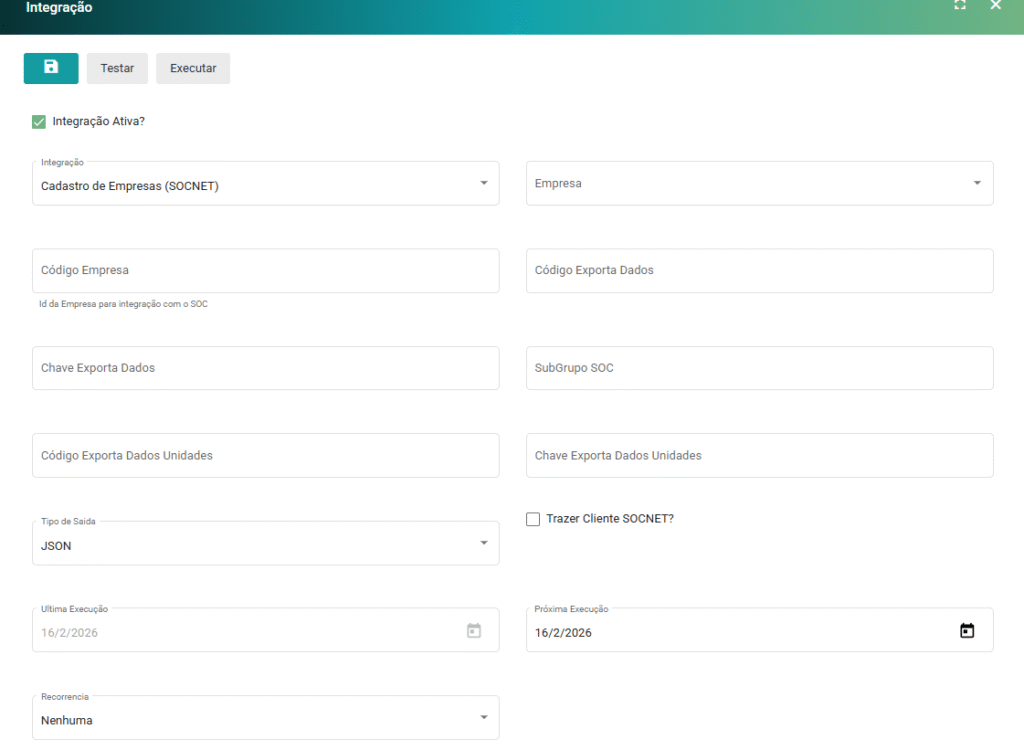Enable Trazer Cliente SOCNET checkbox
The height and width of the screenshot is (750, 1024).
tap(533, 519)
